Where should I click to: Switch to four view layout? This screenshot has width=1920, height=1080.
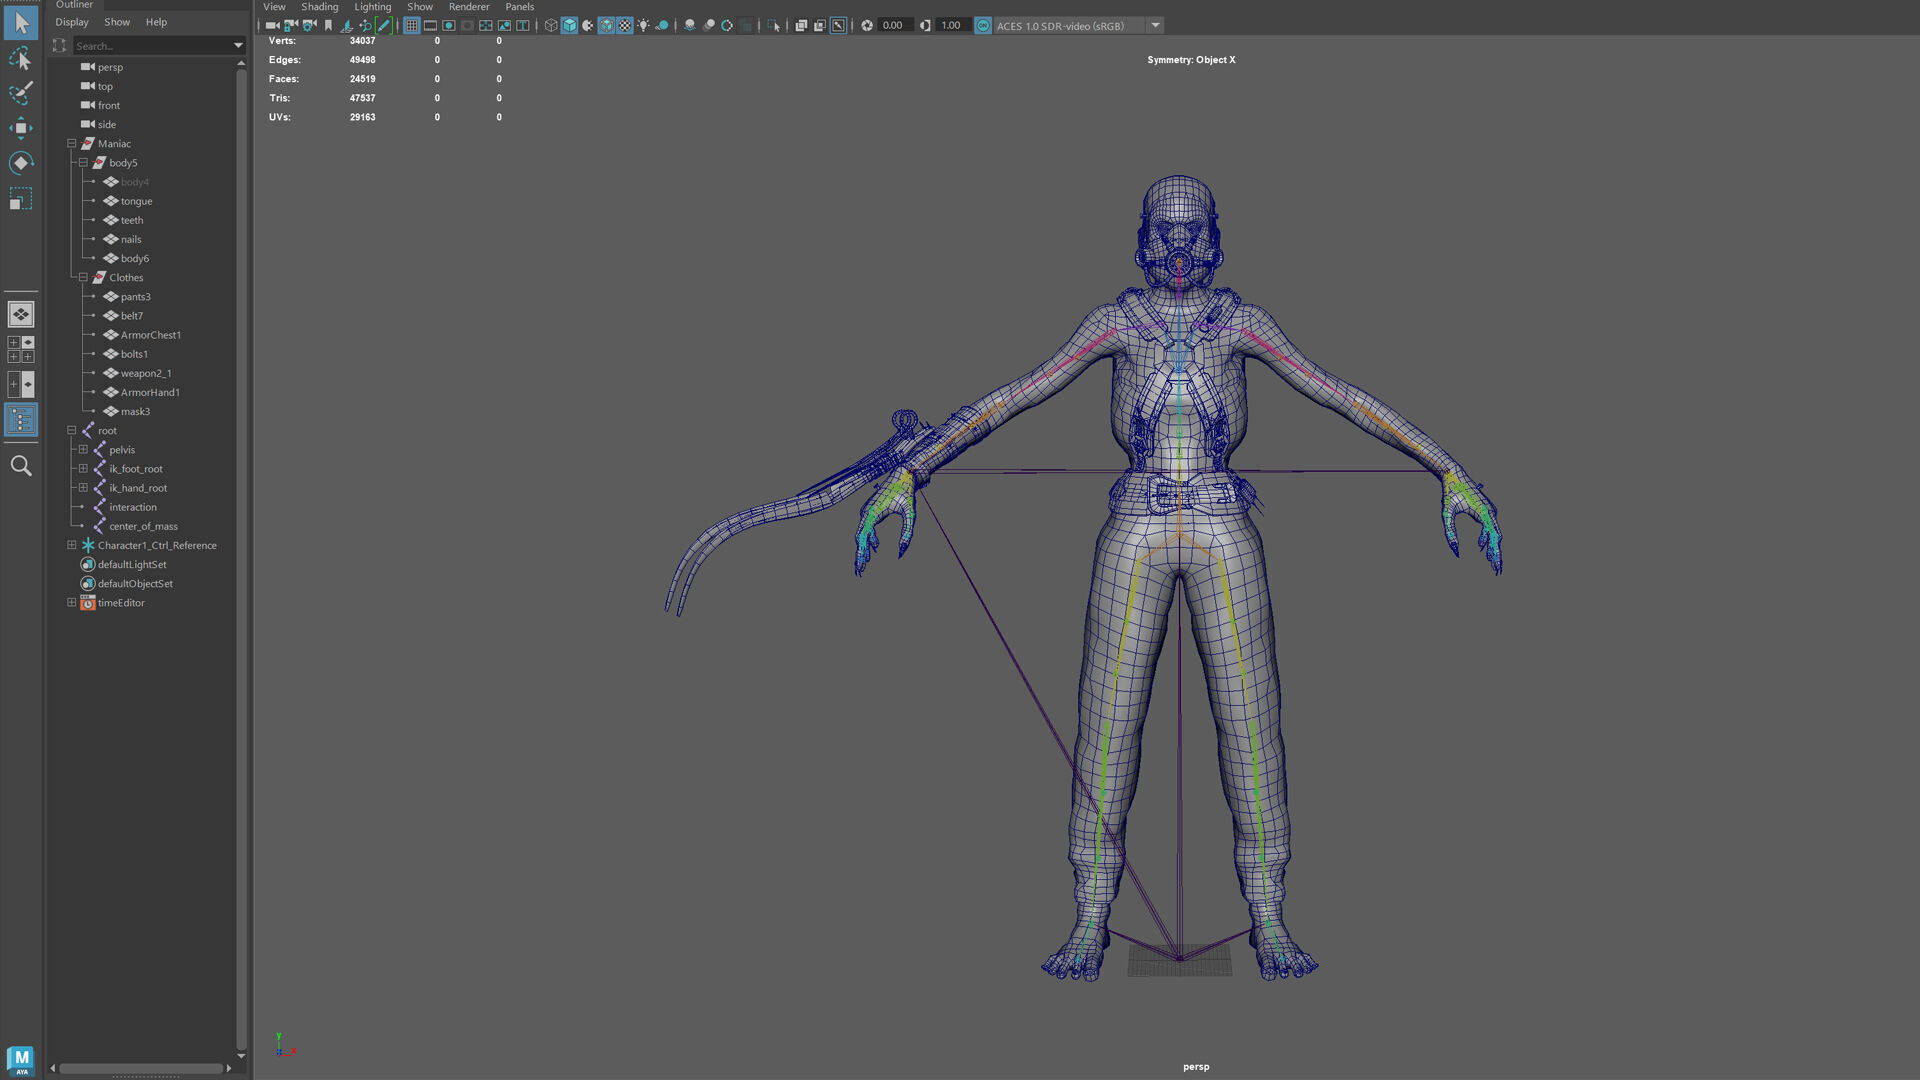(21, 349)
